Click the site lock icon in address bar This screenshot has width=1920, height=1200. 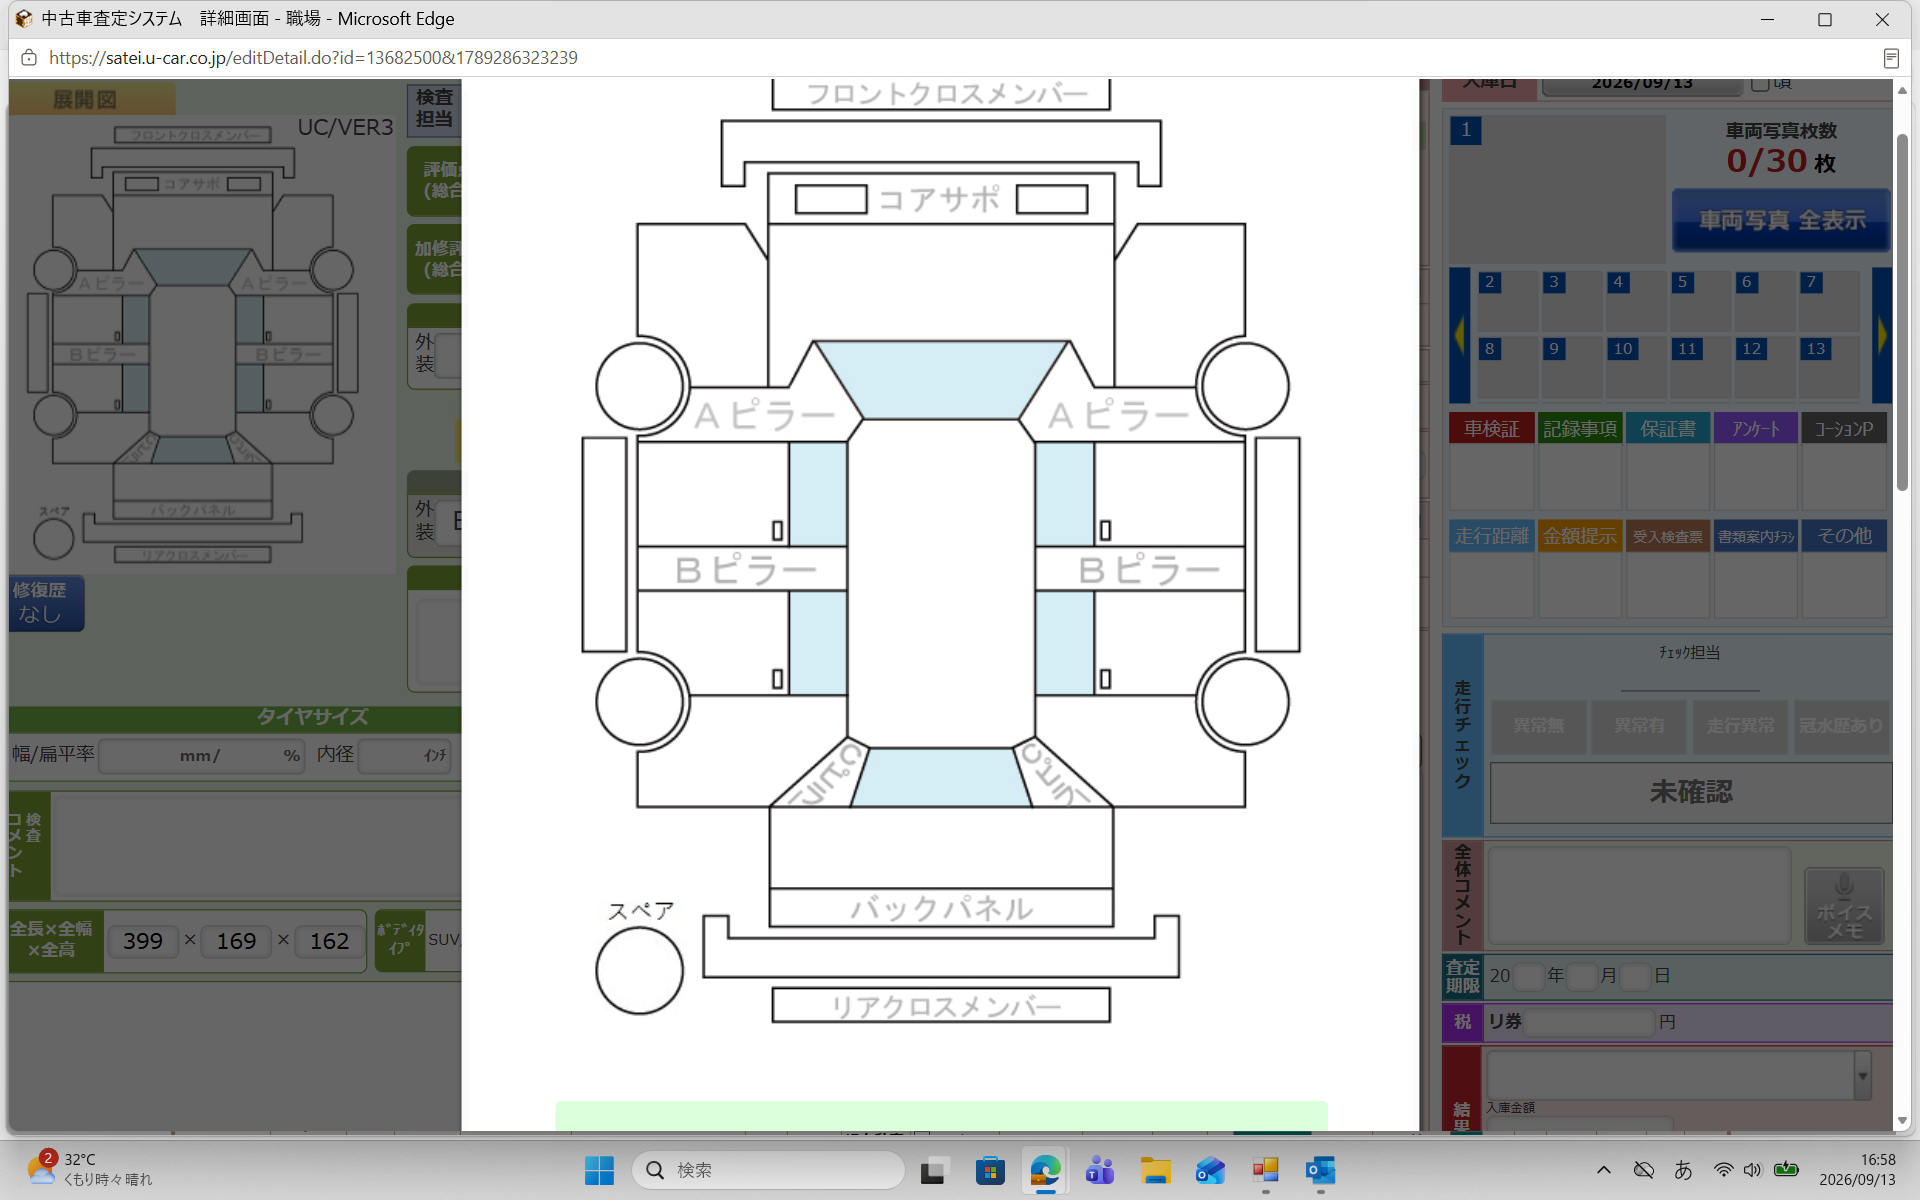coord(29,58)
